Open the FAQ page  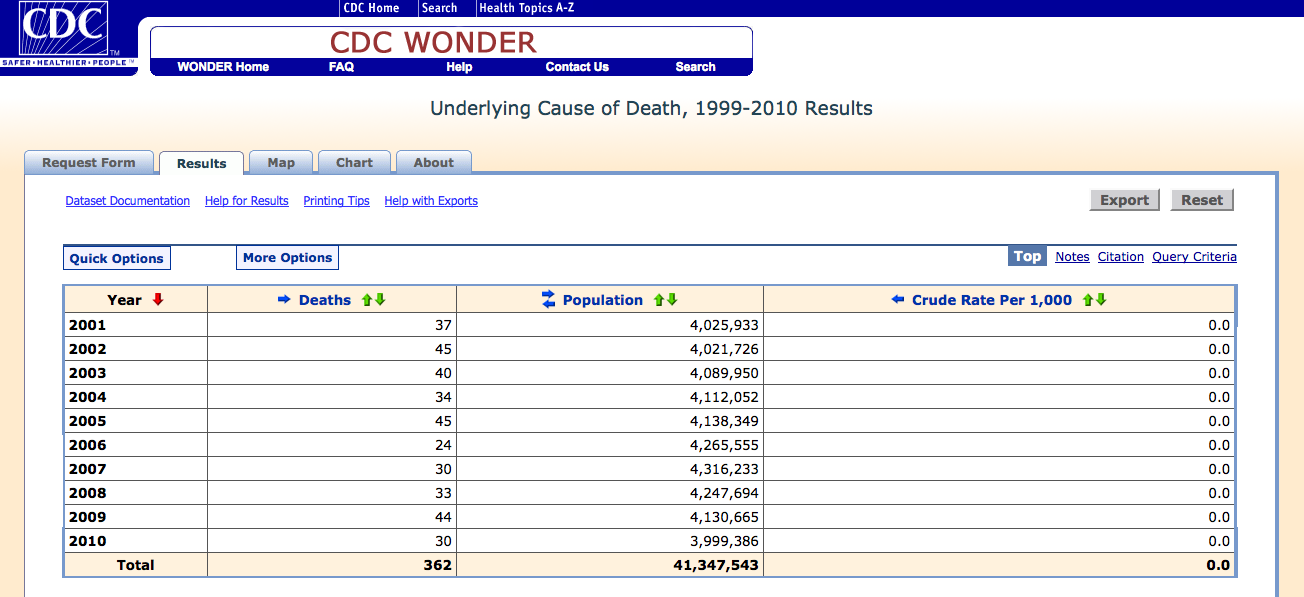[341, 67]
